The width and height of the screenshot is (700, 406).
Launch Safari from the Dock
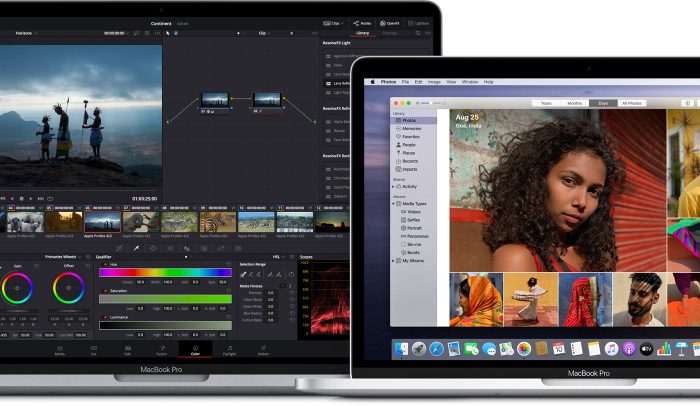click(436, 349)
